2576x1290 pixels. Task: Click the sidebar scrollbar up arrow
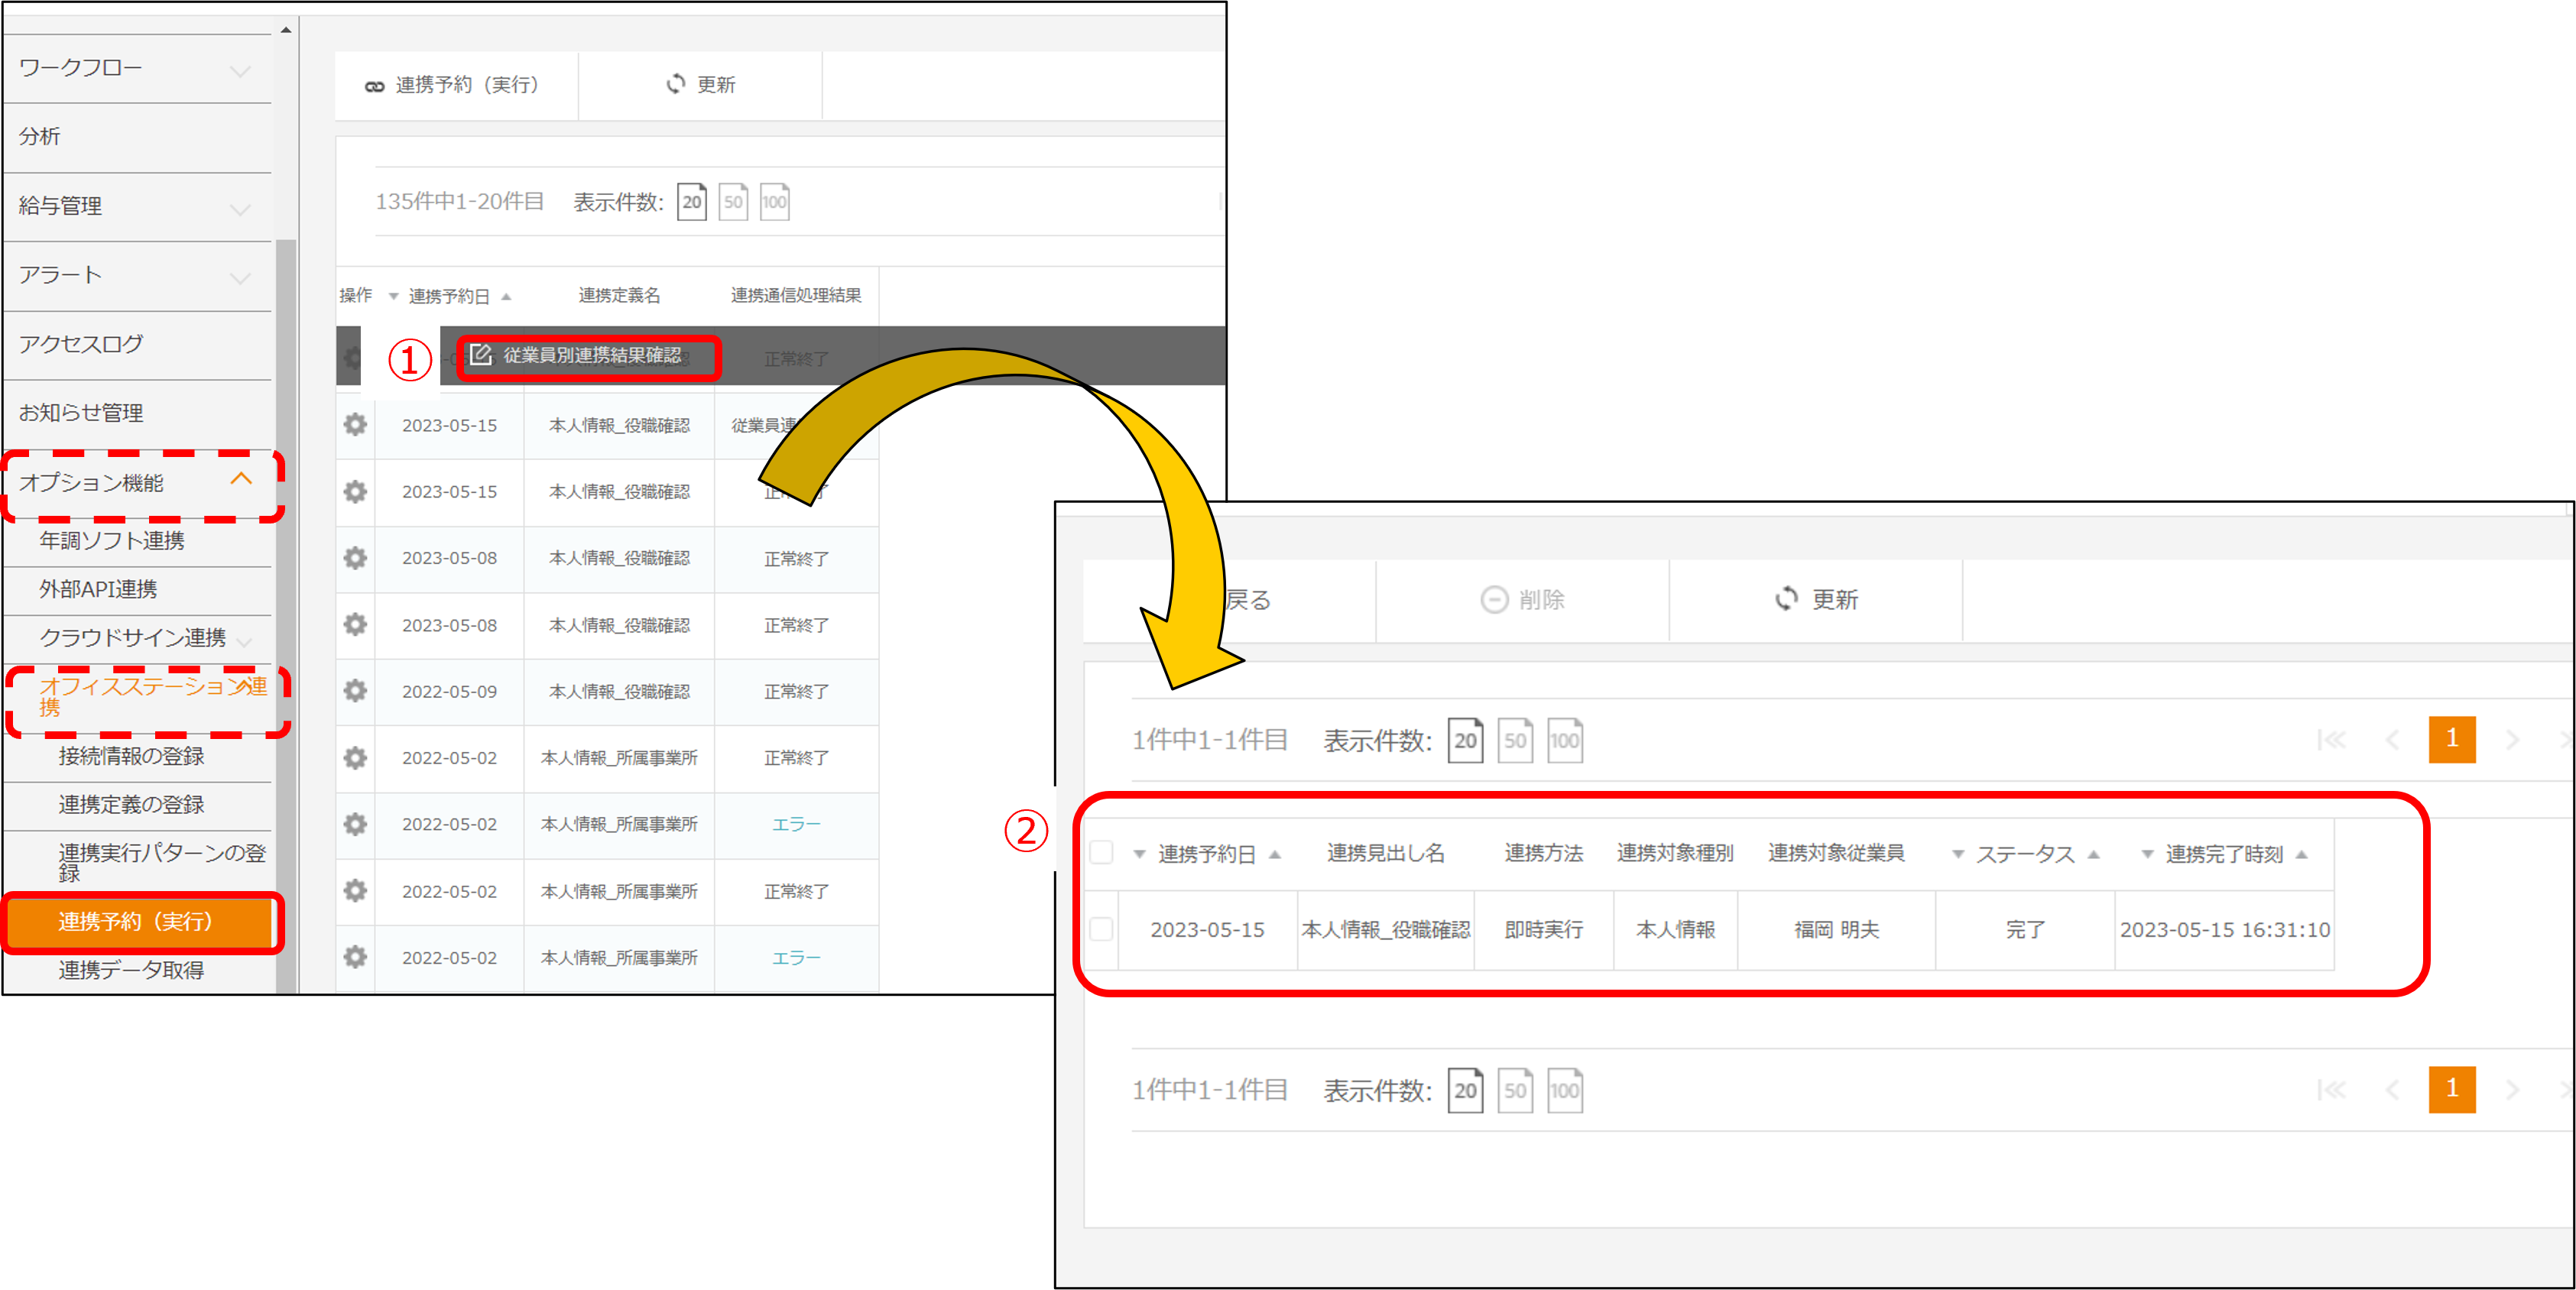[x=286, y=30]
